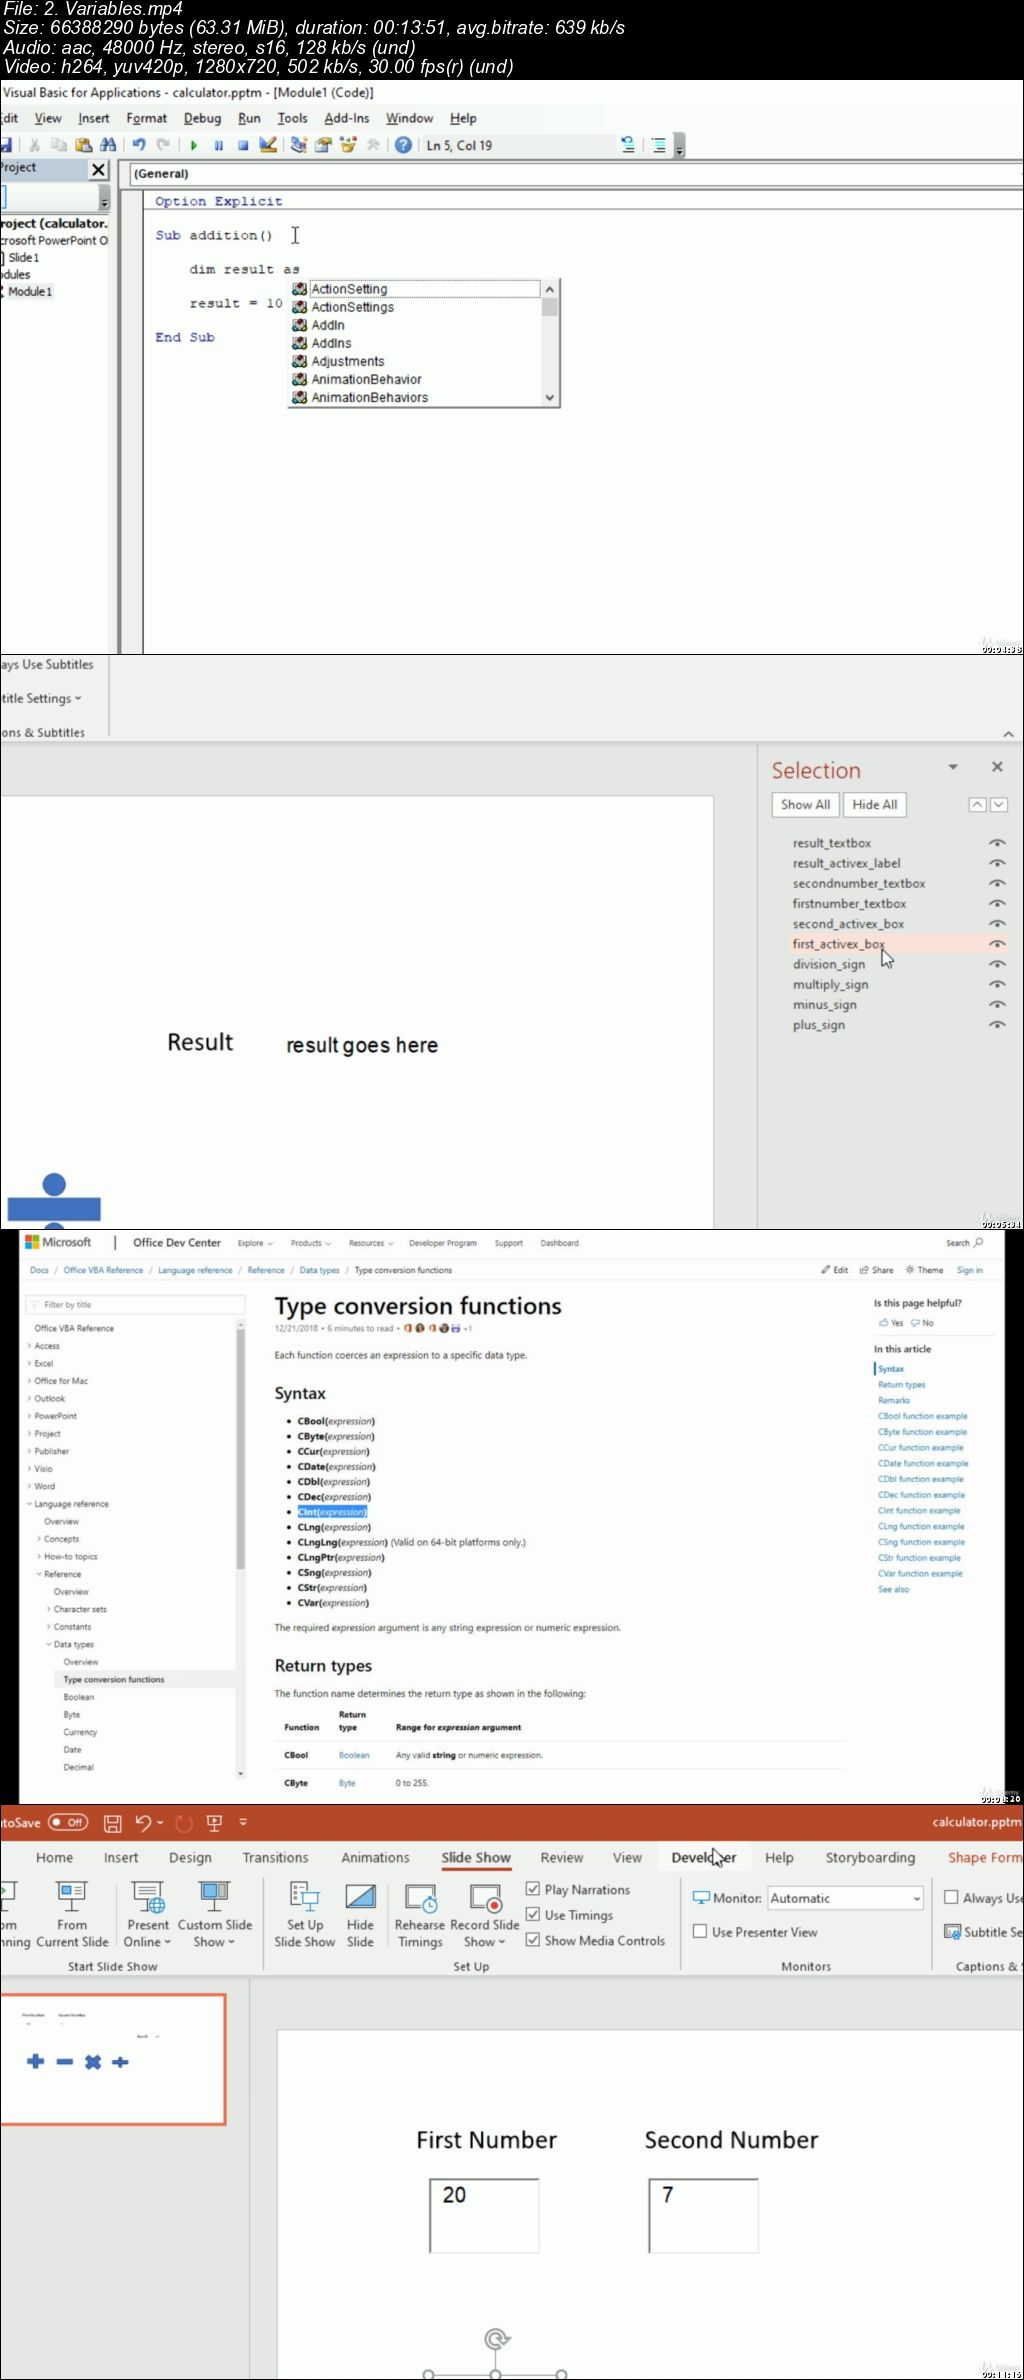Open Present Online option
1024x2380 pixels.
click(x=148, y=1915)
